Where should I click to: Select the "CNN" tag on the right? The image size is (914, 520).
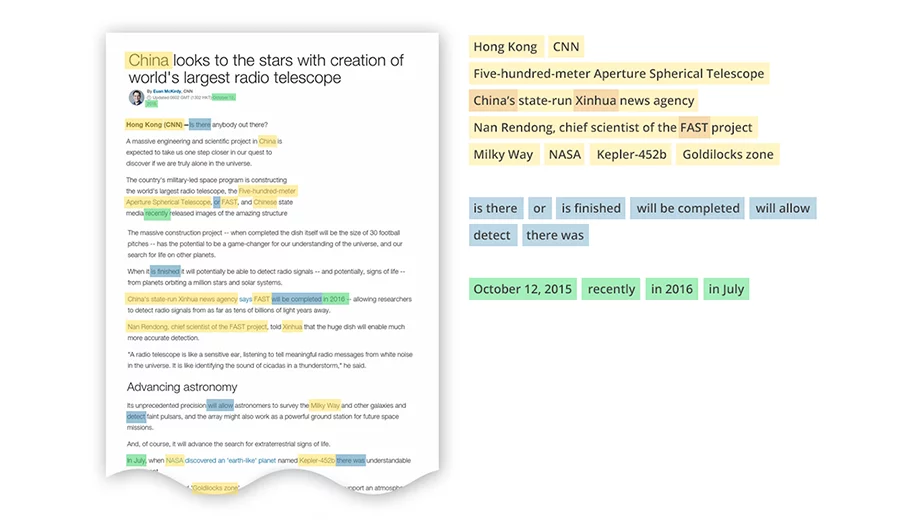pyautogui.click(x=566, y=47)
